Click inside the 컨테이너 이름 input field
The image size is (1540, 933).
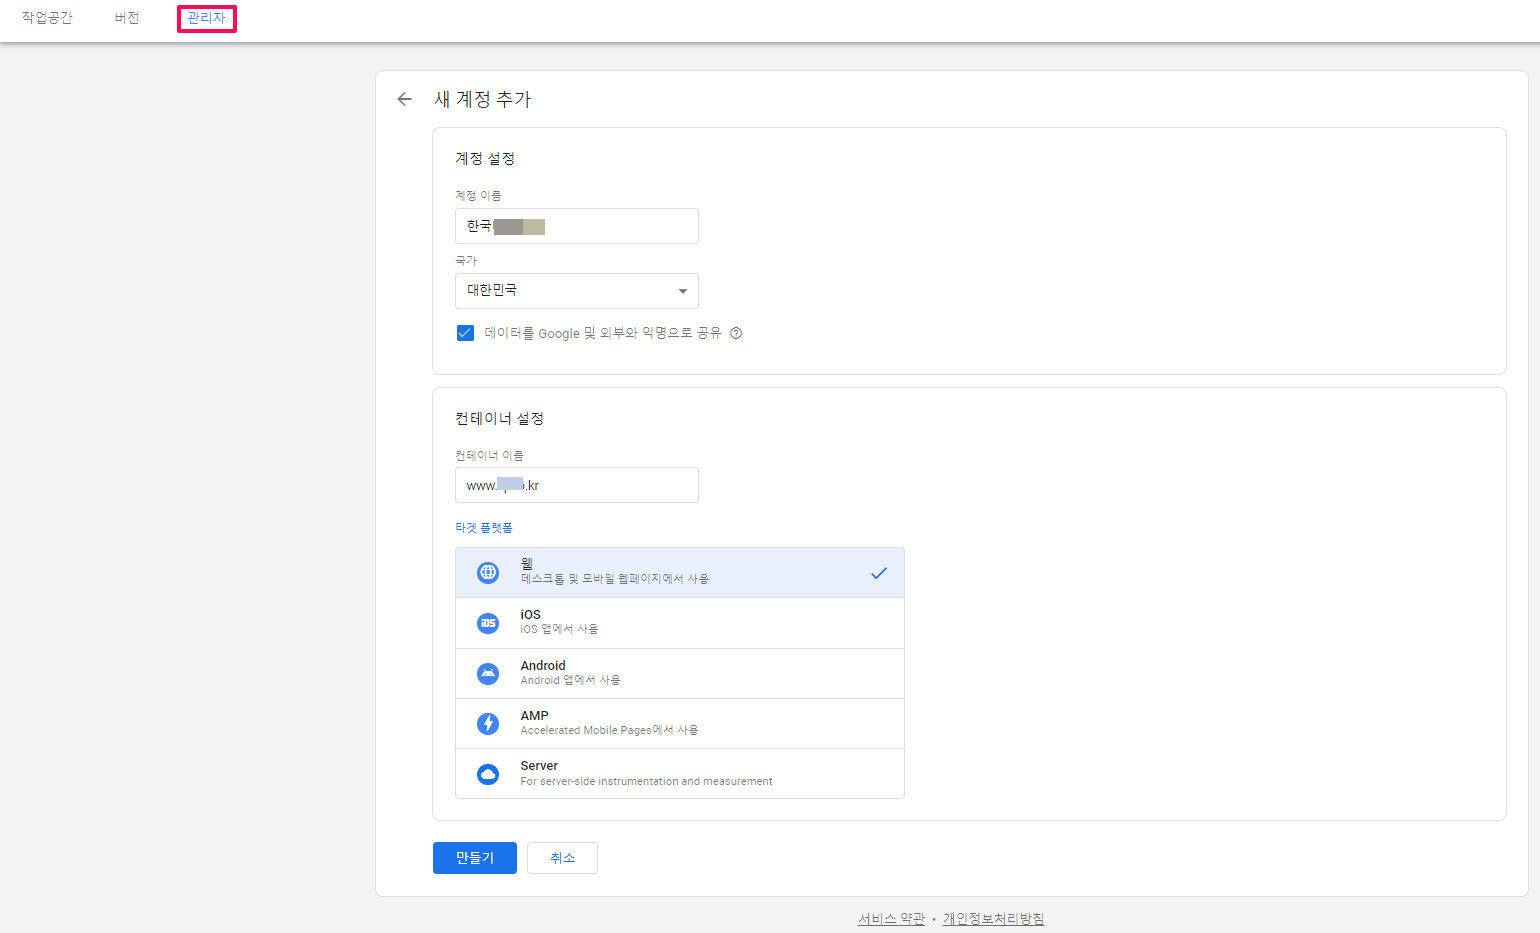[576, 484]
